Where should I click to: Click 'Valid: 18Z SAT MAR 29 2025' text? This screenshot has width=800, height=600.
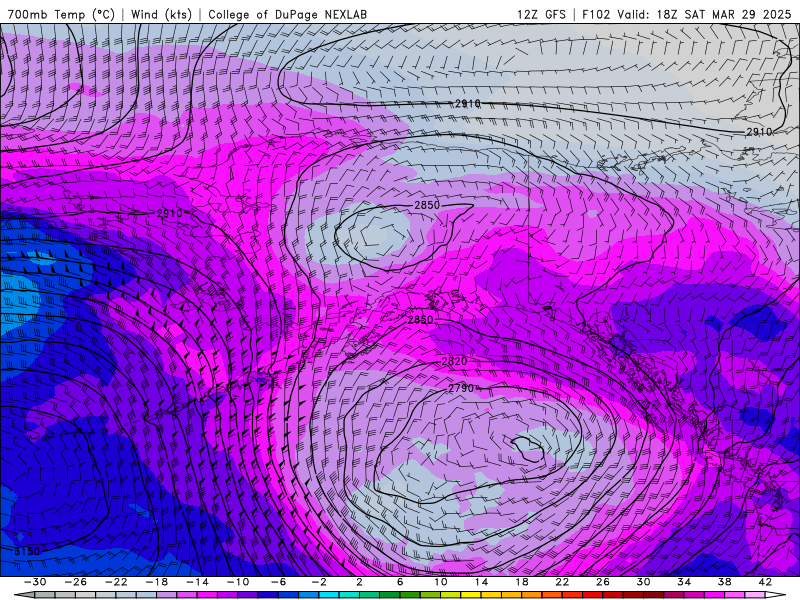tap(704, 14)
